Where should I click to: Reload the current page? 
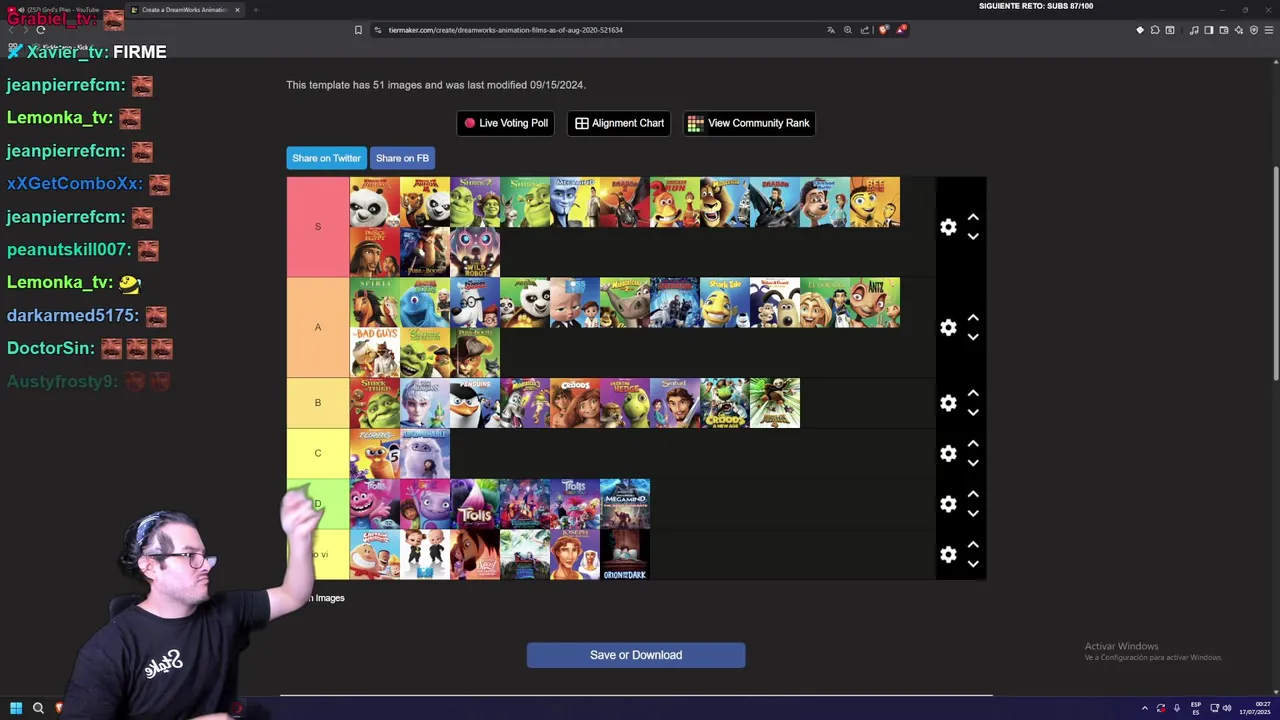point(40,30)
